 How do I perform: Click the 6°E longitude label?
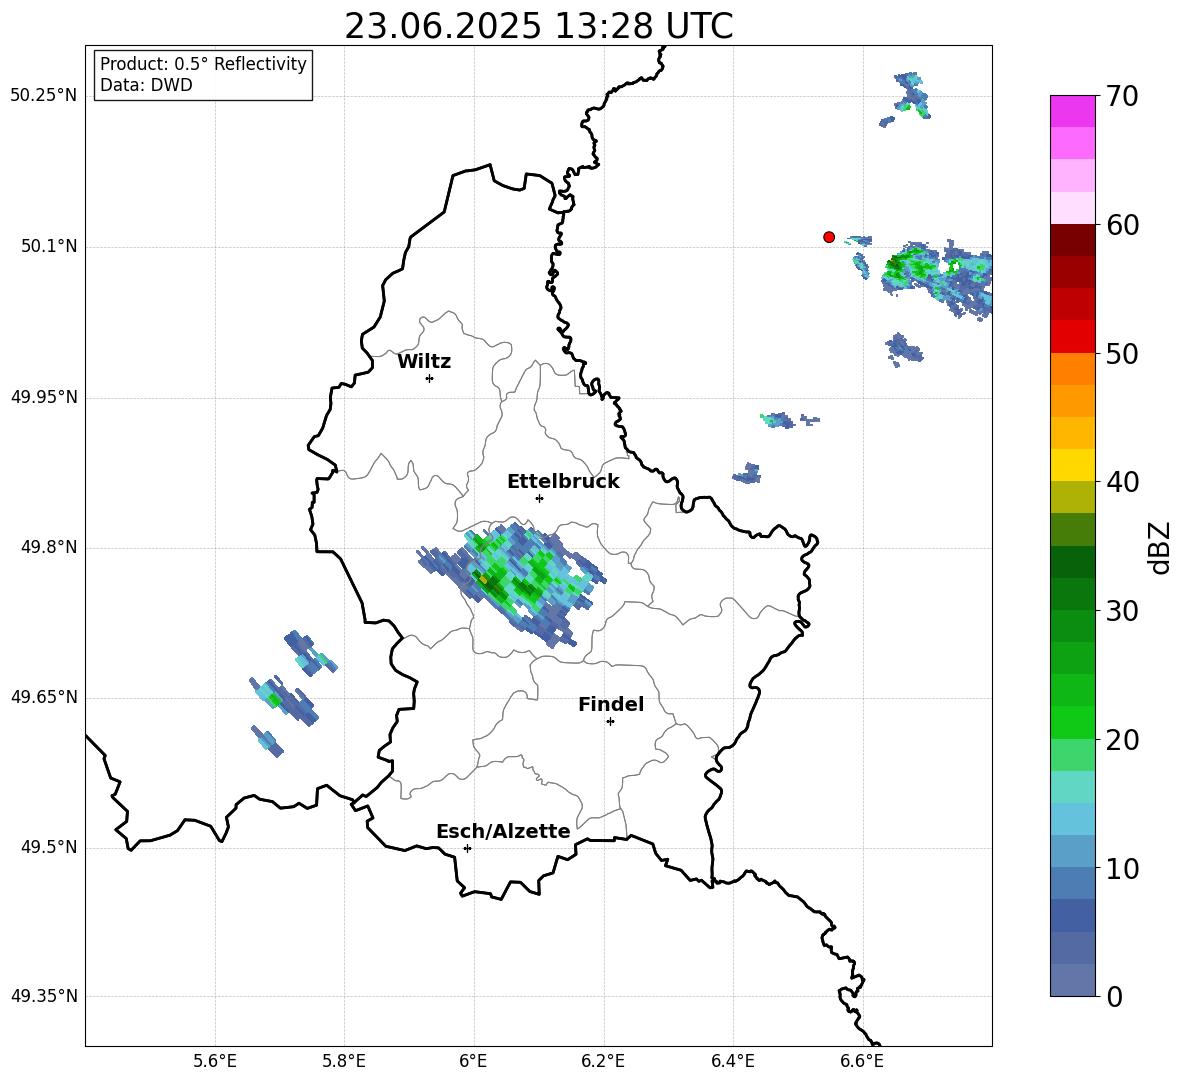(x=473, y=1061)
